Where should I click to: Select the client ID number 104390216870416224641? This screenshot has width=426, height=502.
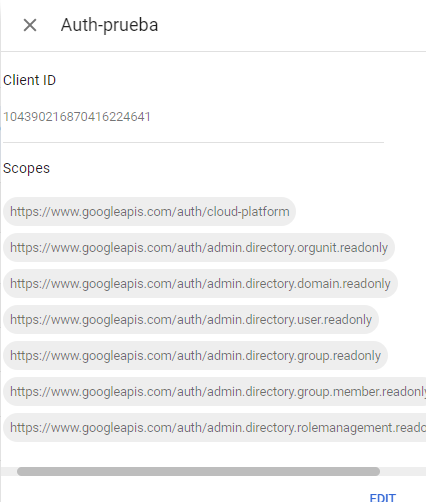77,117
